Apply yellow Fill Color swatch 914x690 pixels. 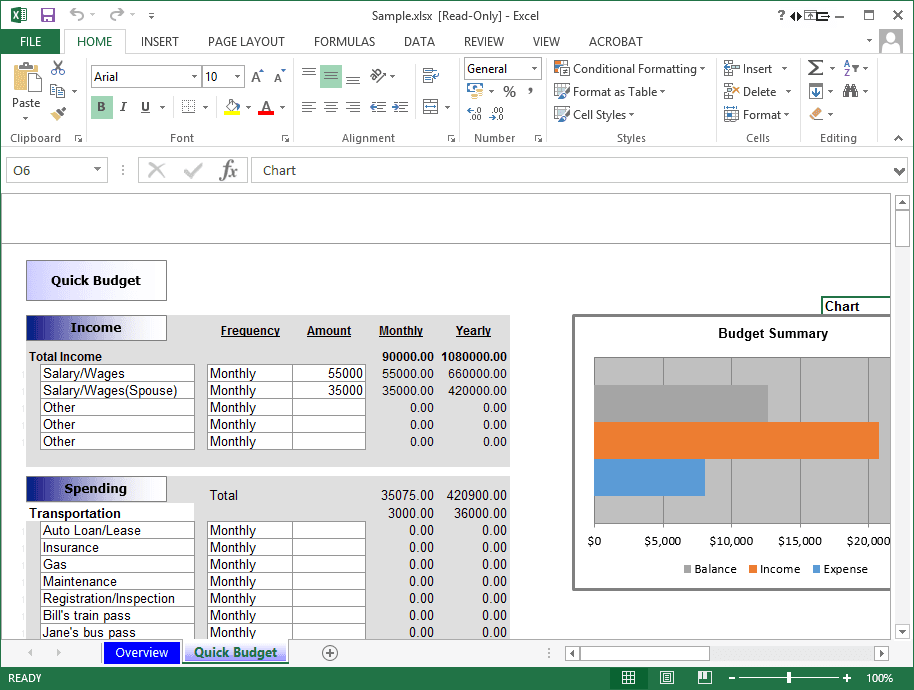[232, 107]
